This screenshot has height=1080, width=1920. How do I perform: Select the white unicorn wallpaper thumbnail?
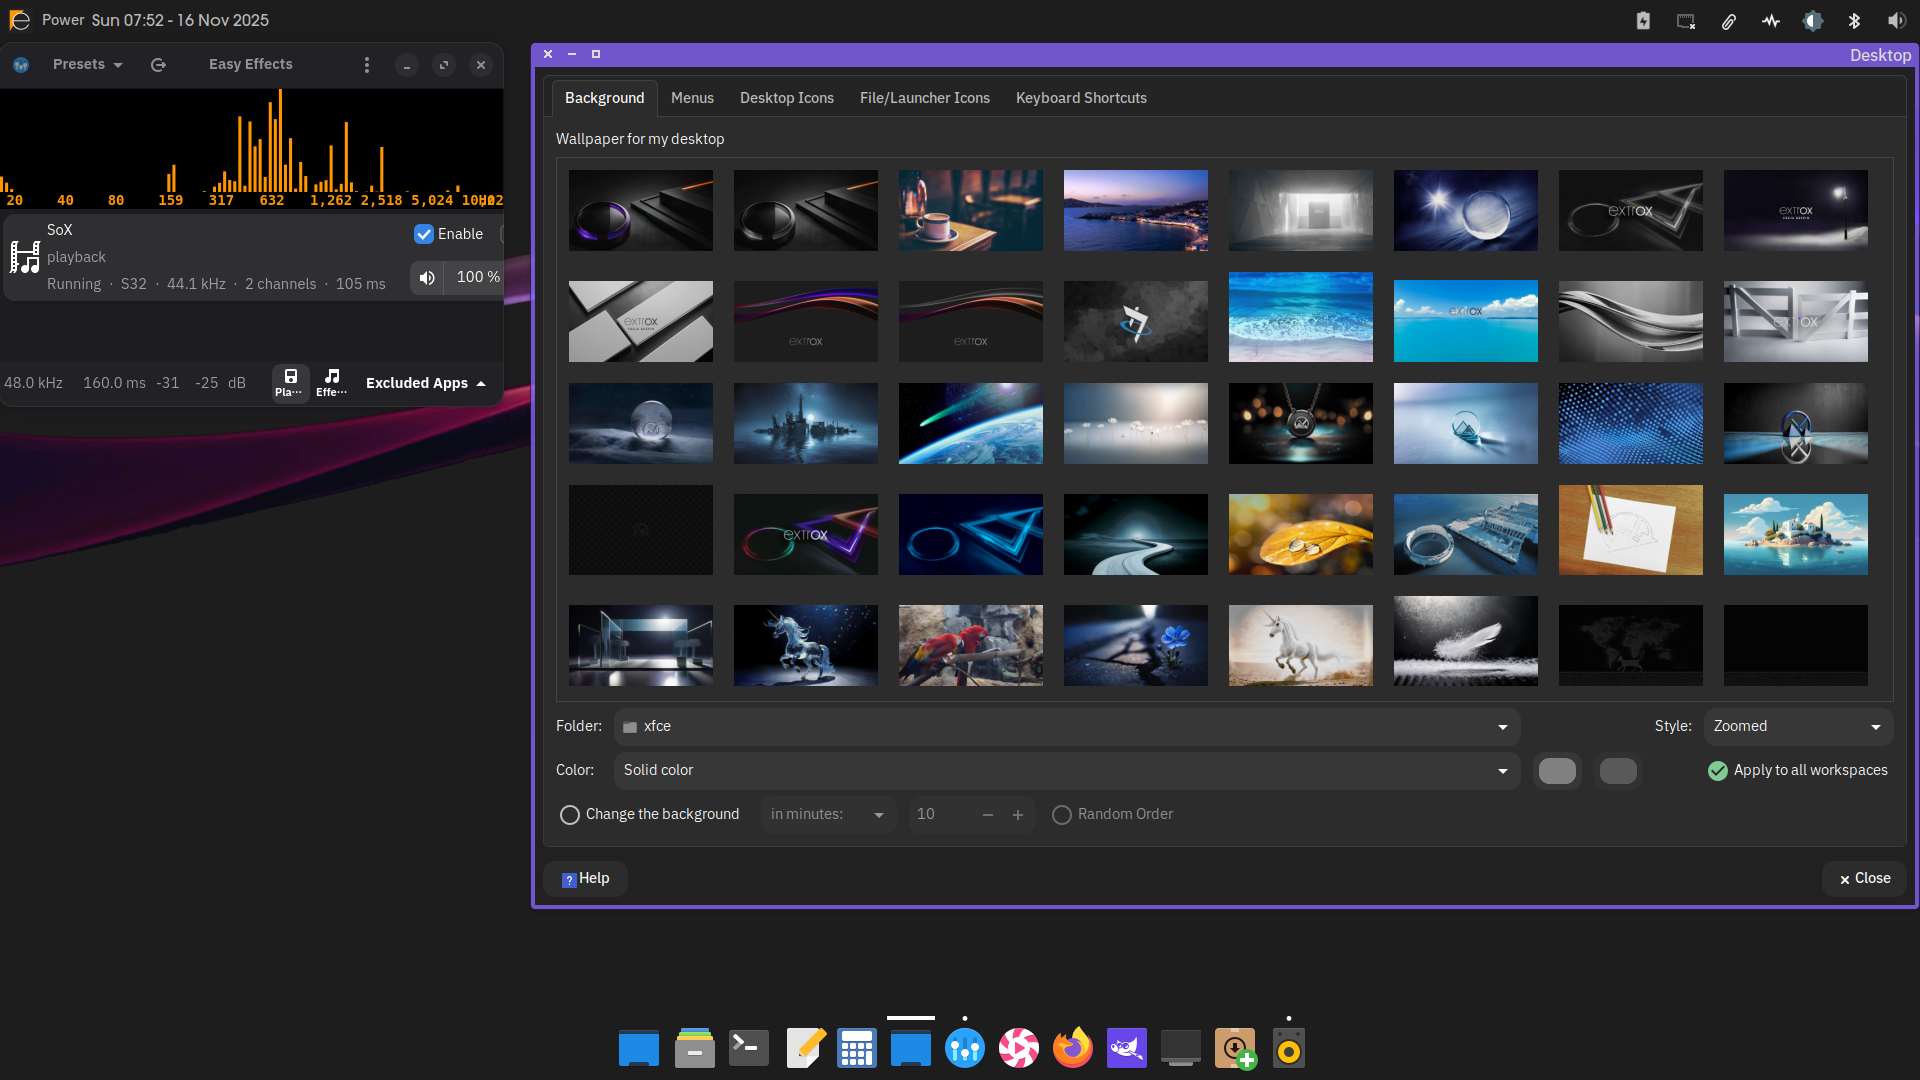click(x=1300, y=645)
